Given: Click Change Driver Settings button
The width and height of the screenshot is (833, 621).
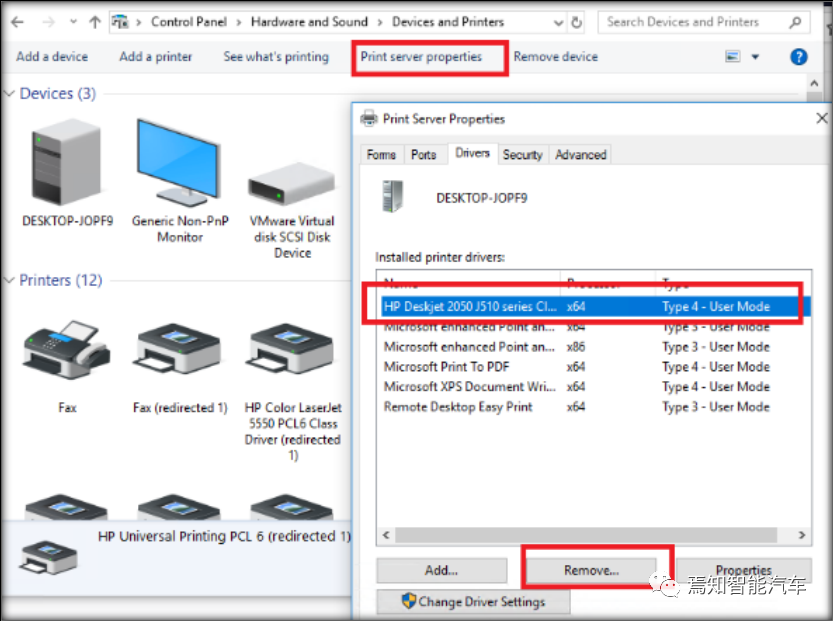Looking at the screenshot, I should tap(473, 602).
